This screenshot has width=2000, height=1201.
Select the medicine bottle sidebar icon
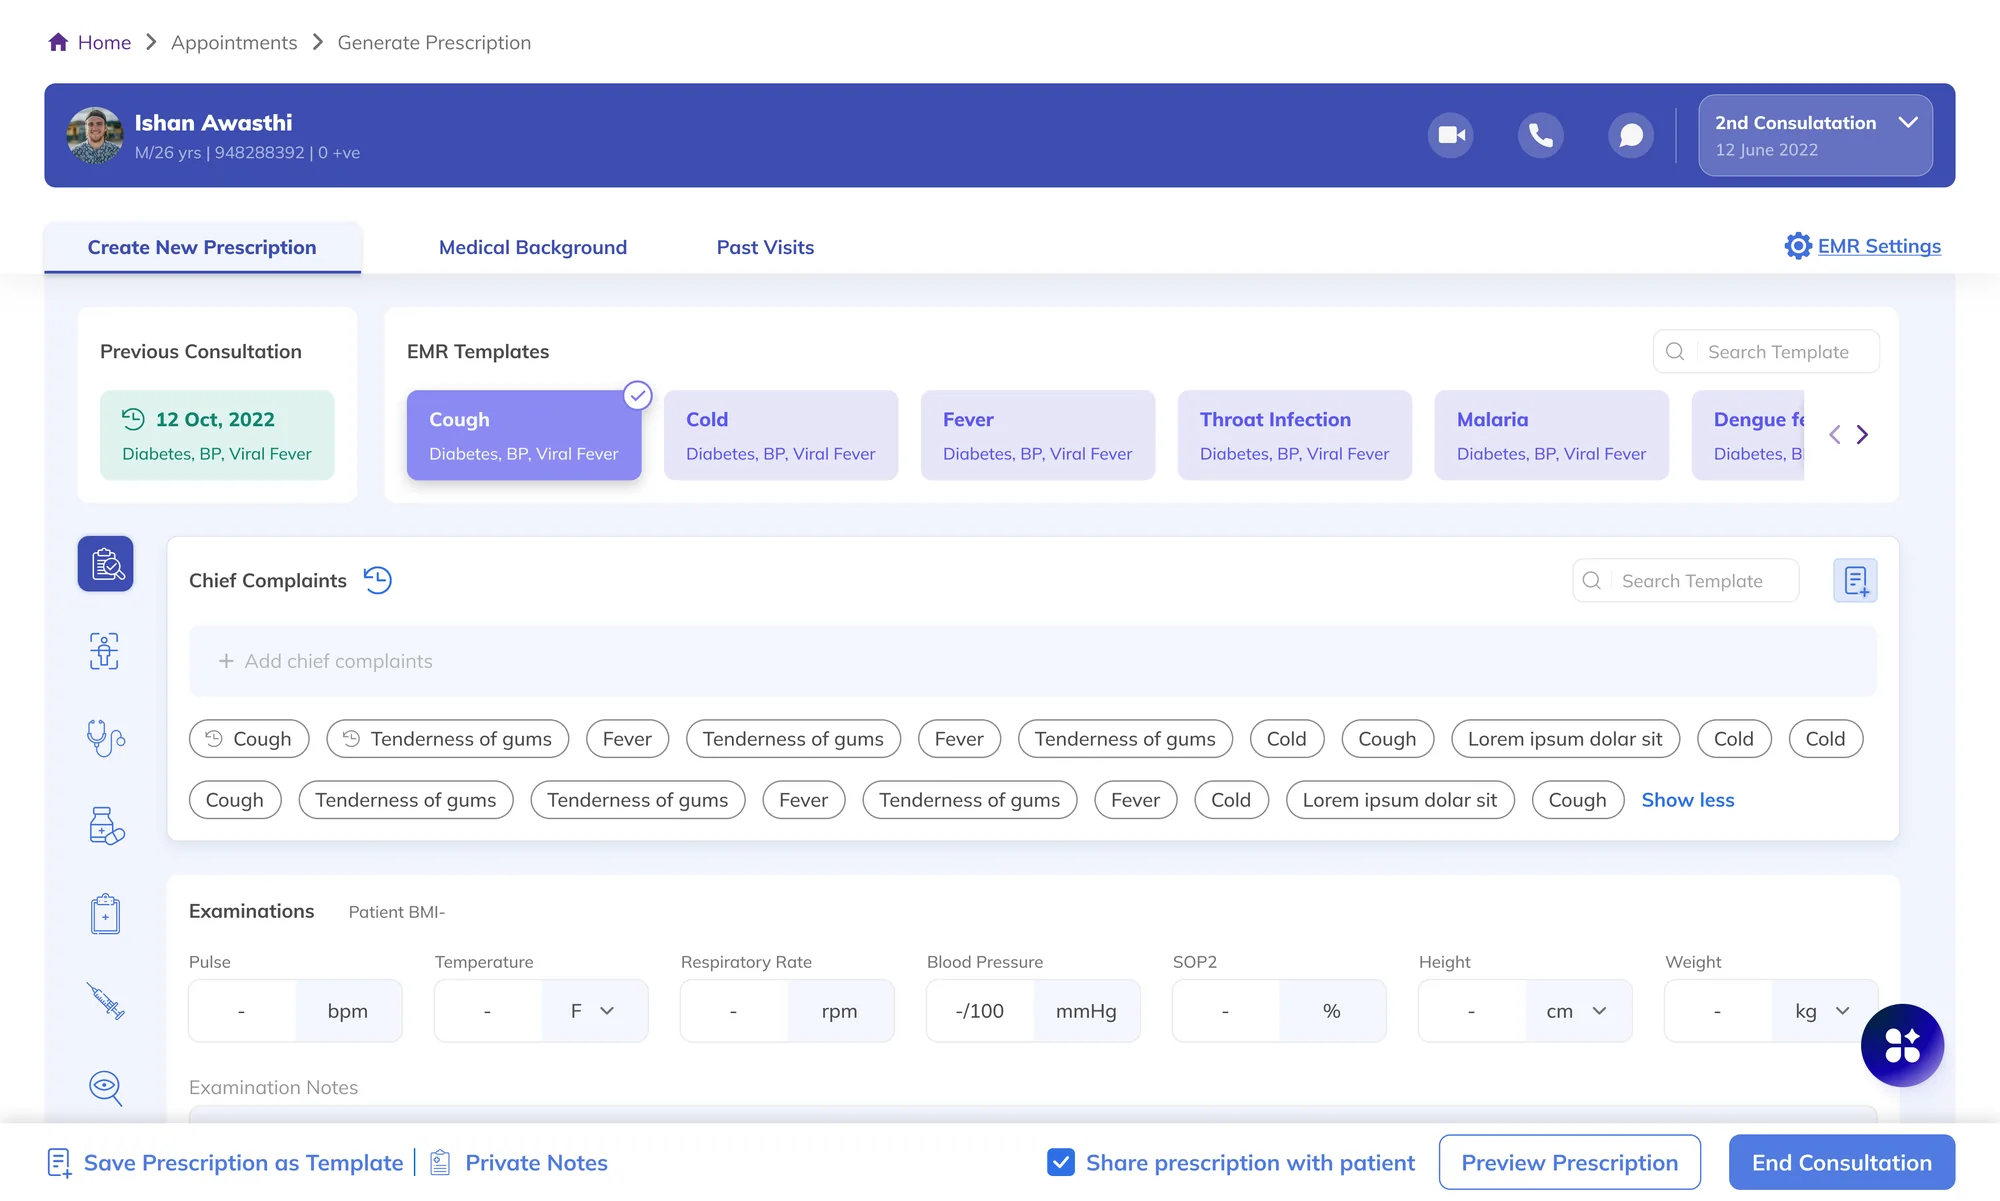106,826
